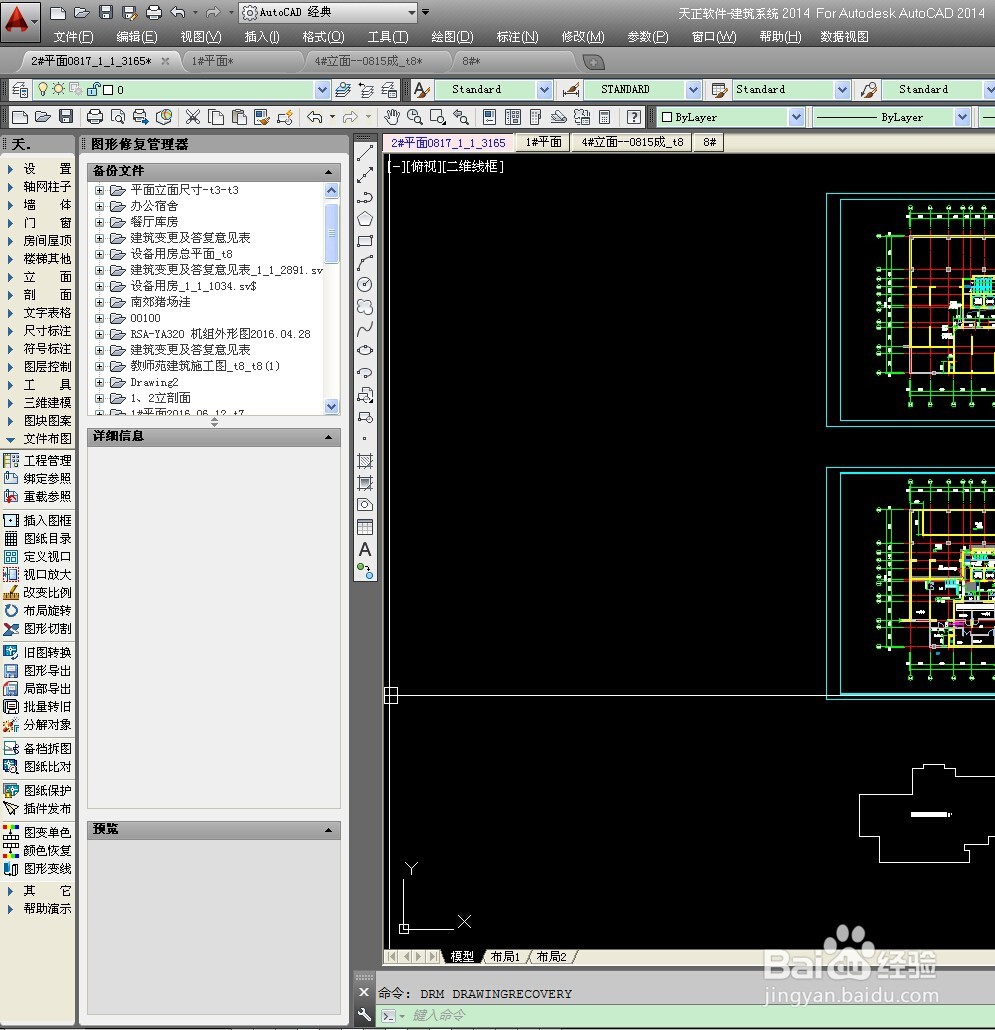
Task: Expand the 办公宿舍 backup folder
Action: point(100,206)
